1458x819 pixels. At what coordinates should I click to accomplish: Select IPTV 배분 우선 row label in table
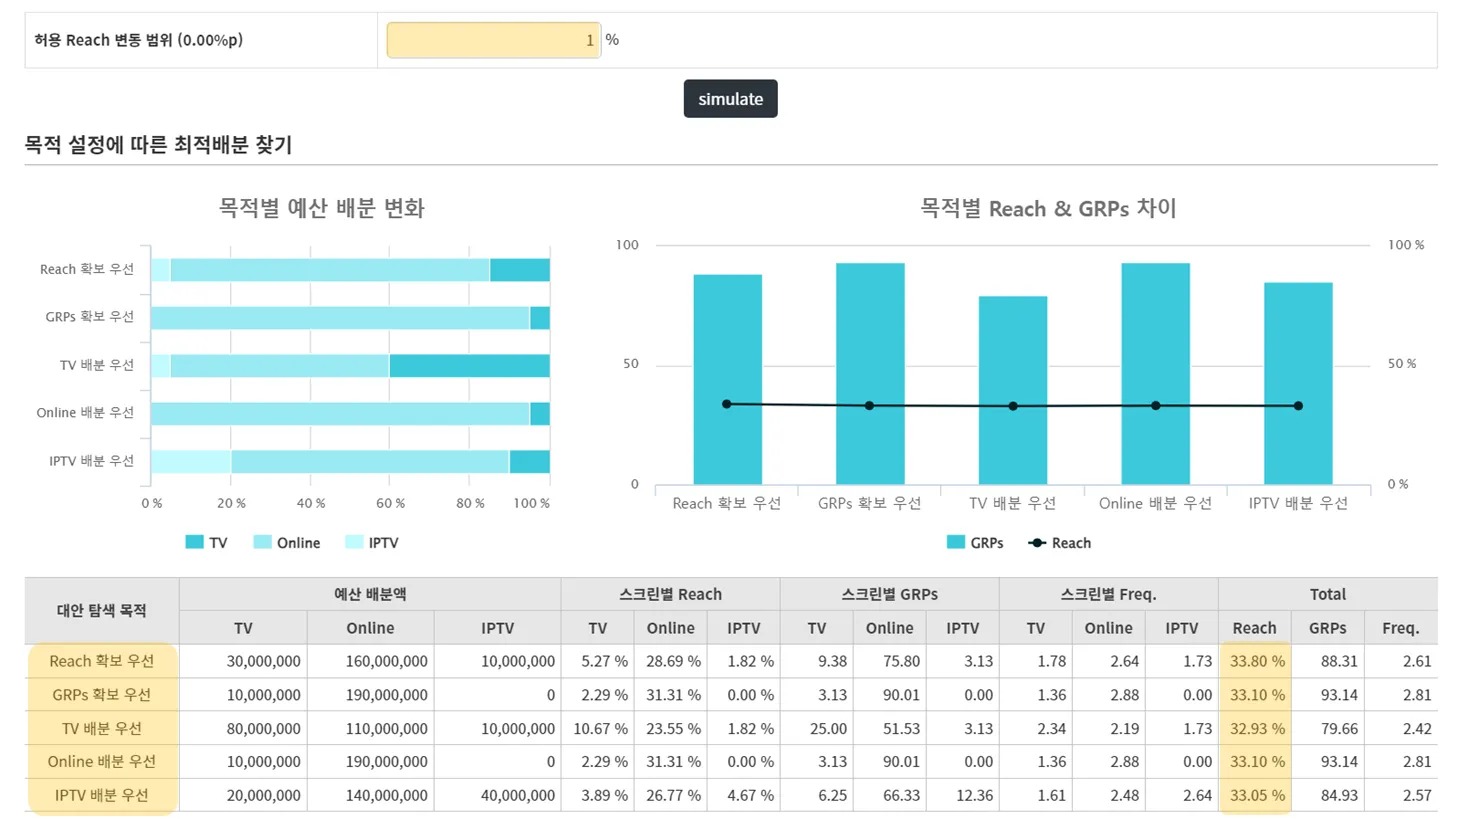point(102,795)
